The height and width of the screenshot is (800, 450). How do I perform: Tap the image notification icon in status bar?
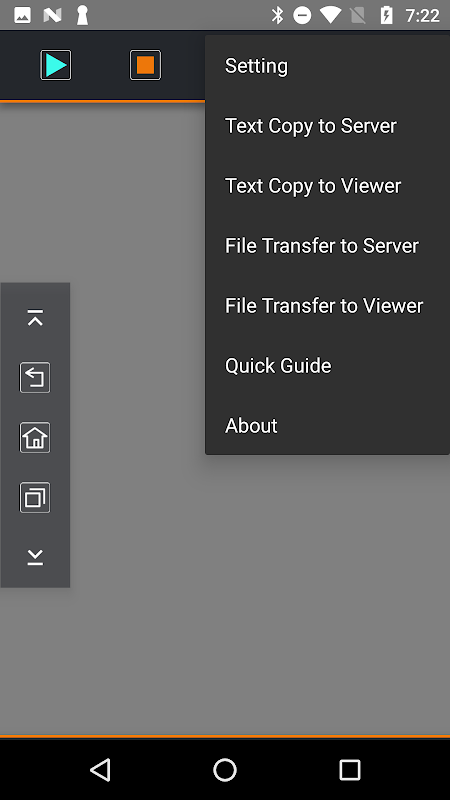pos(22,15)
